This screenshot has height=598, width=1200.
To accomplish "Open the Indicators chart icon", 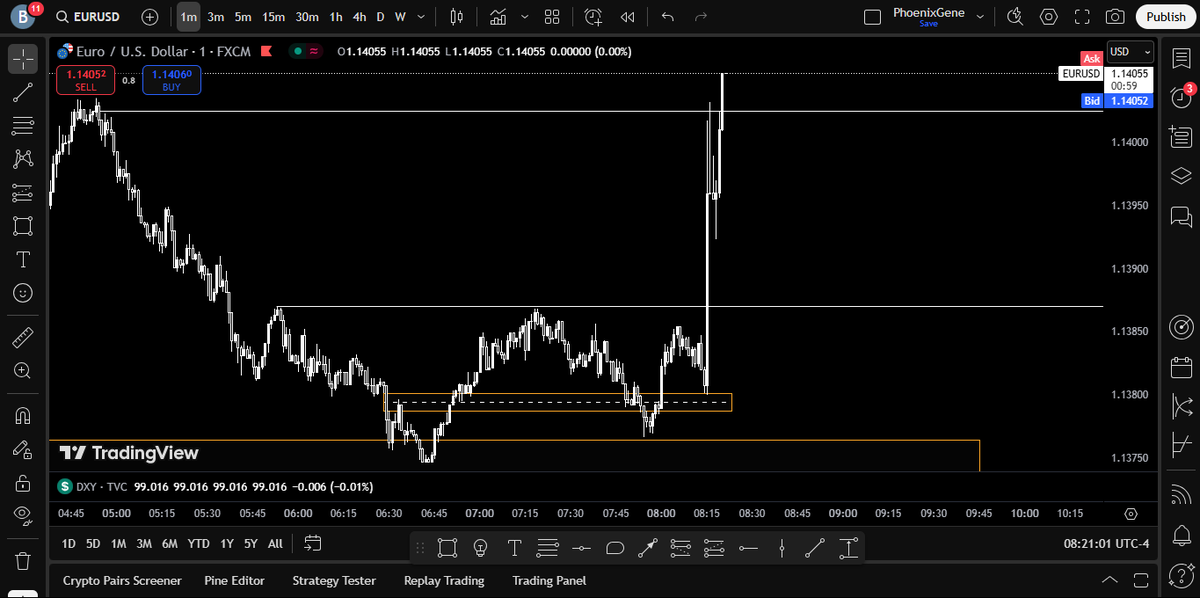I will 497,17.
